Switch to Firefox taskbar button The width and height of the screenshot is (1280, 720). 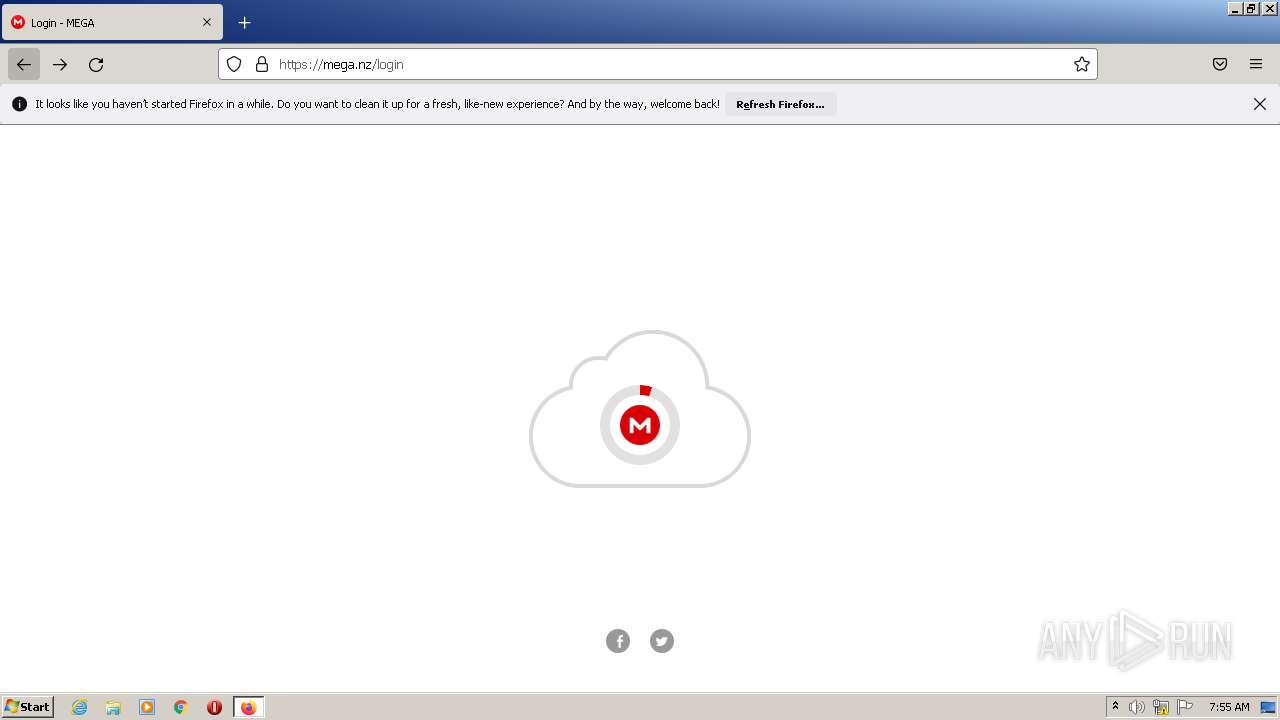[x=248, y=707]
